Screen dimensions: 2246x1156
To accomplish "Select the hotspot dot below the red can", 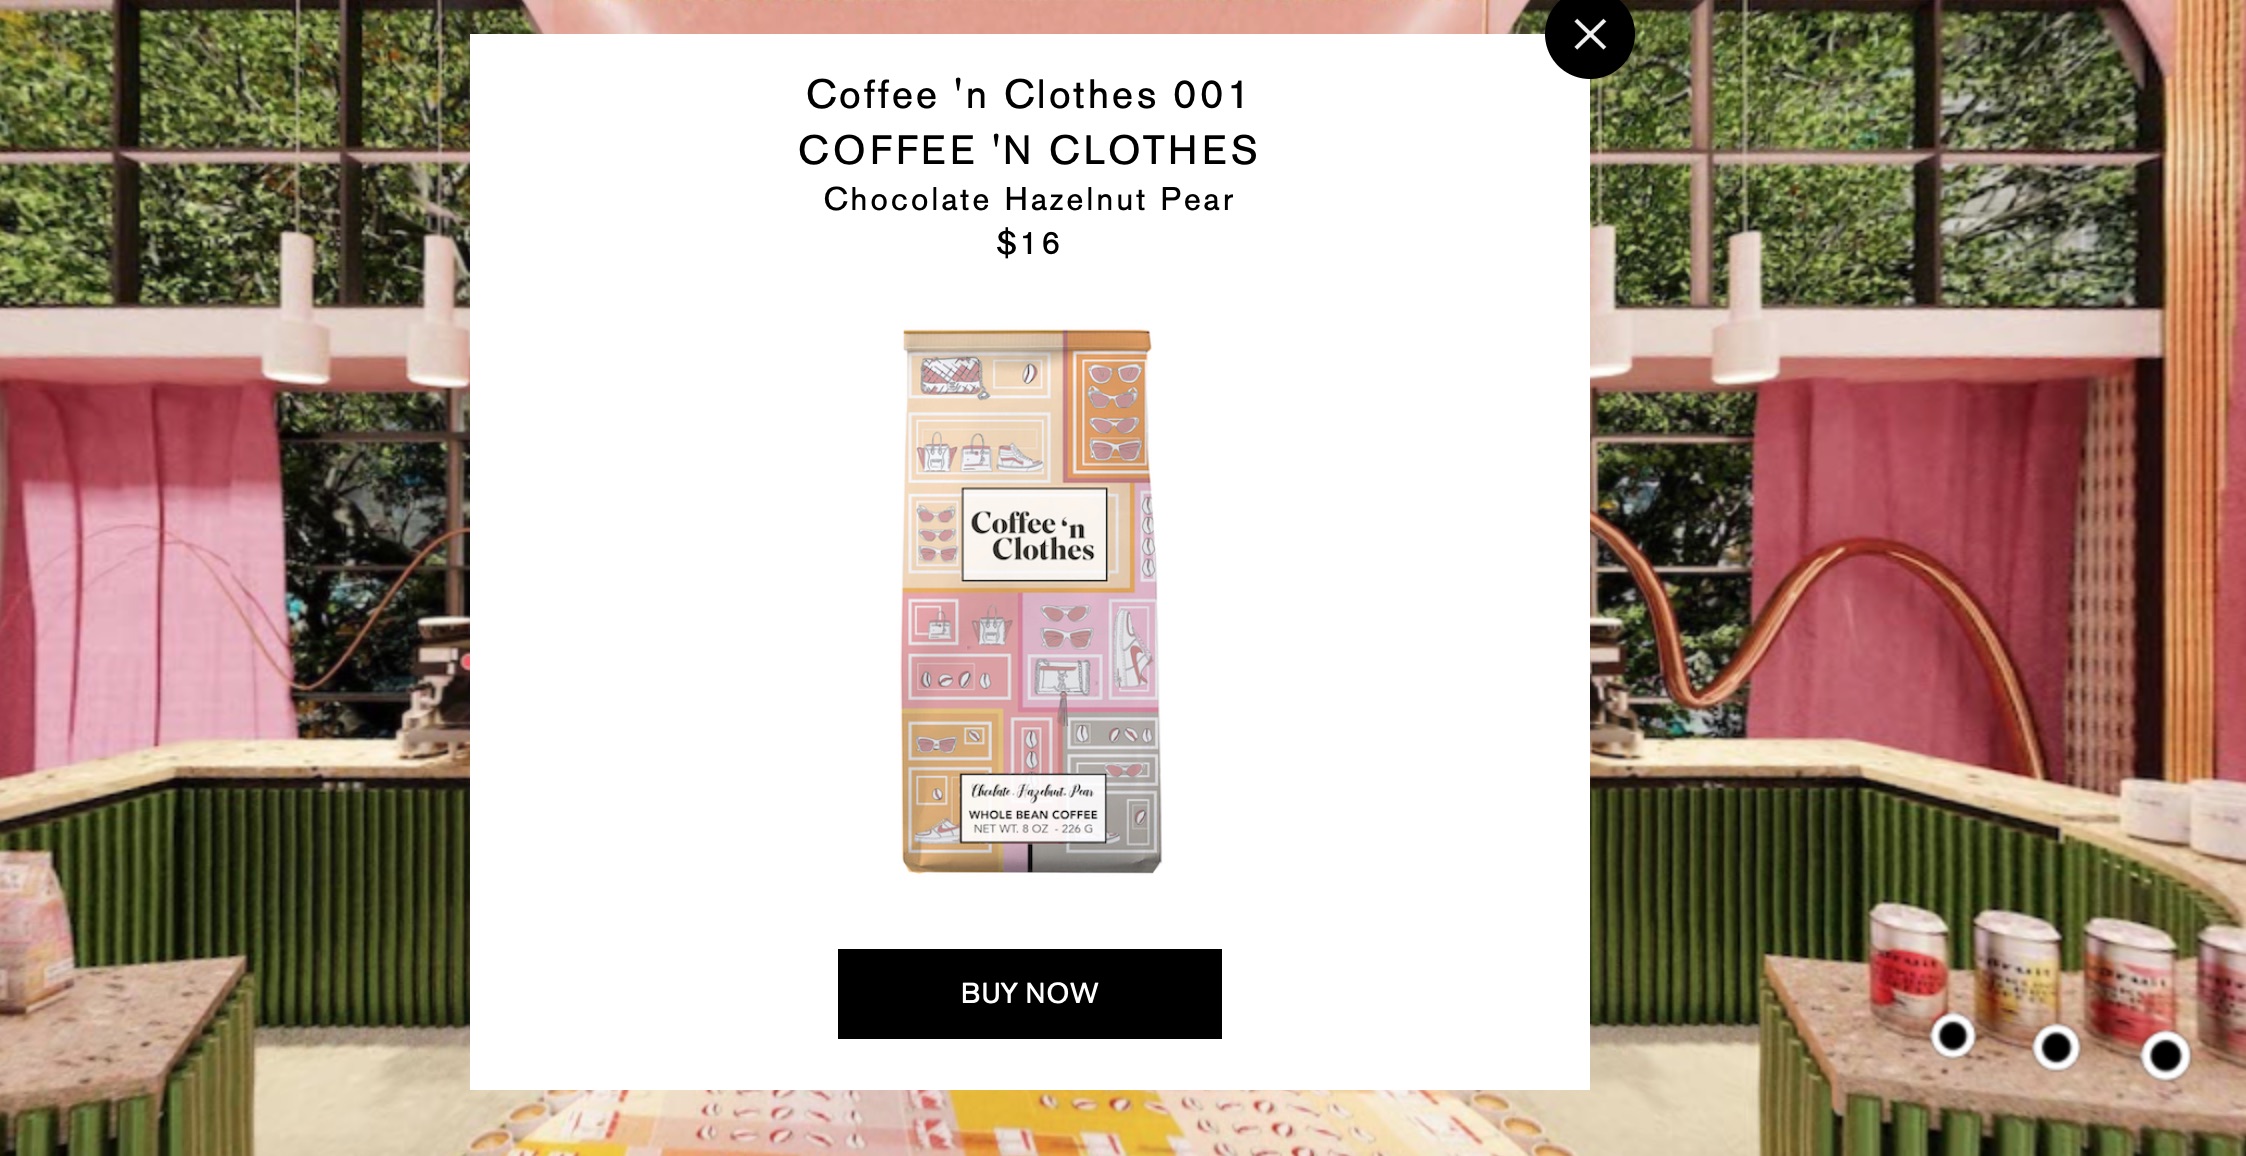I will pos(1952,1035).
